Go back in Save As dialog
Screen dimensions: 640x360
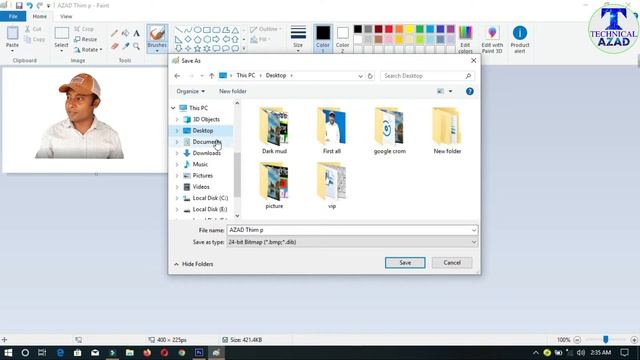click(x=177, y=76)
